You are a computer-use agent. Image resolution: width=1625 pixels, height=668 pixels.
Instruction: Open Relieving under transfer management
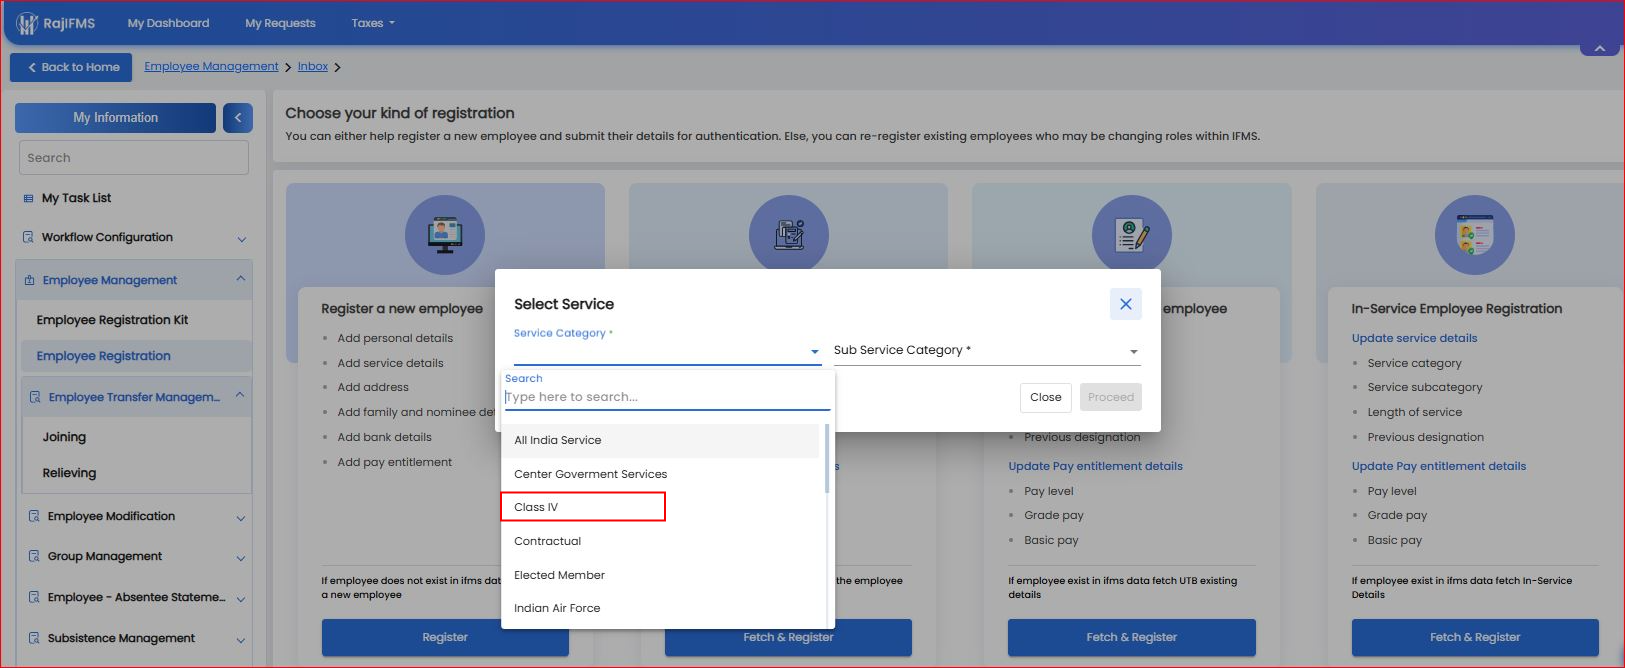tap(69, 473)
